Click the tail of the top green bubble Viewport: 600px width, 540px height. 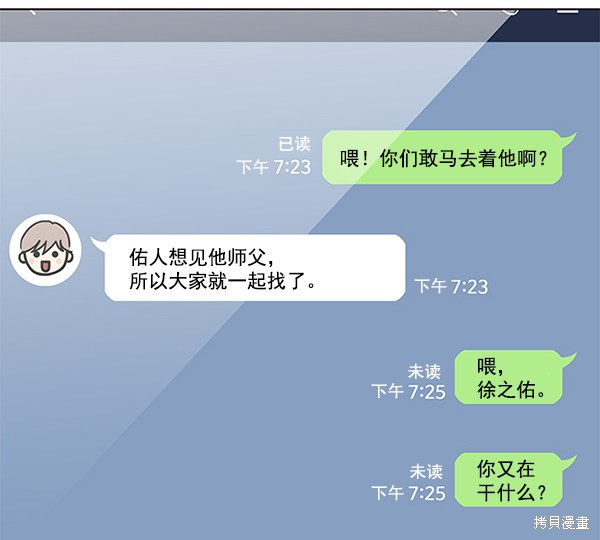click(x=569, y=138)
